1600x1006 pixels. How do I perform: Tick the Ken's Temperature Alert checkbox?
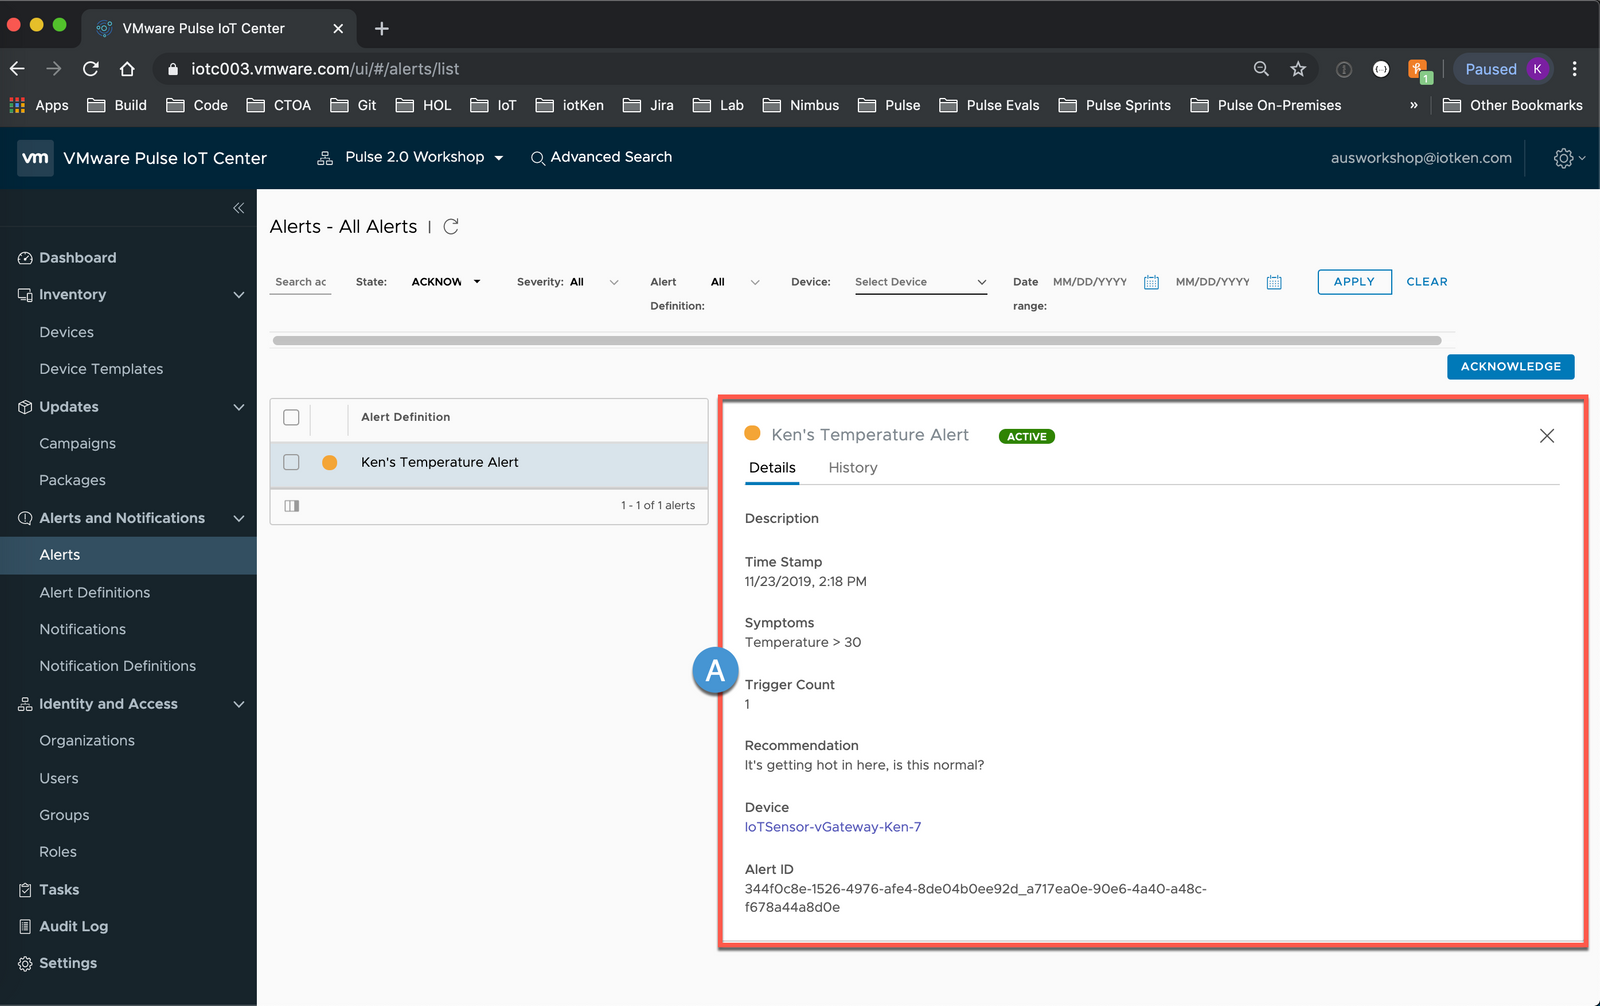tap(291, 462)
